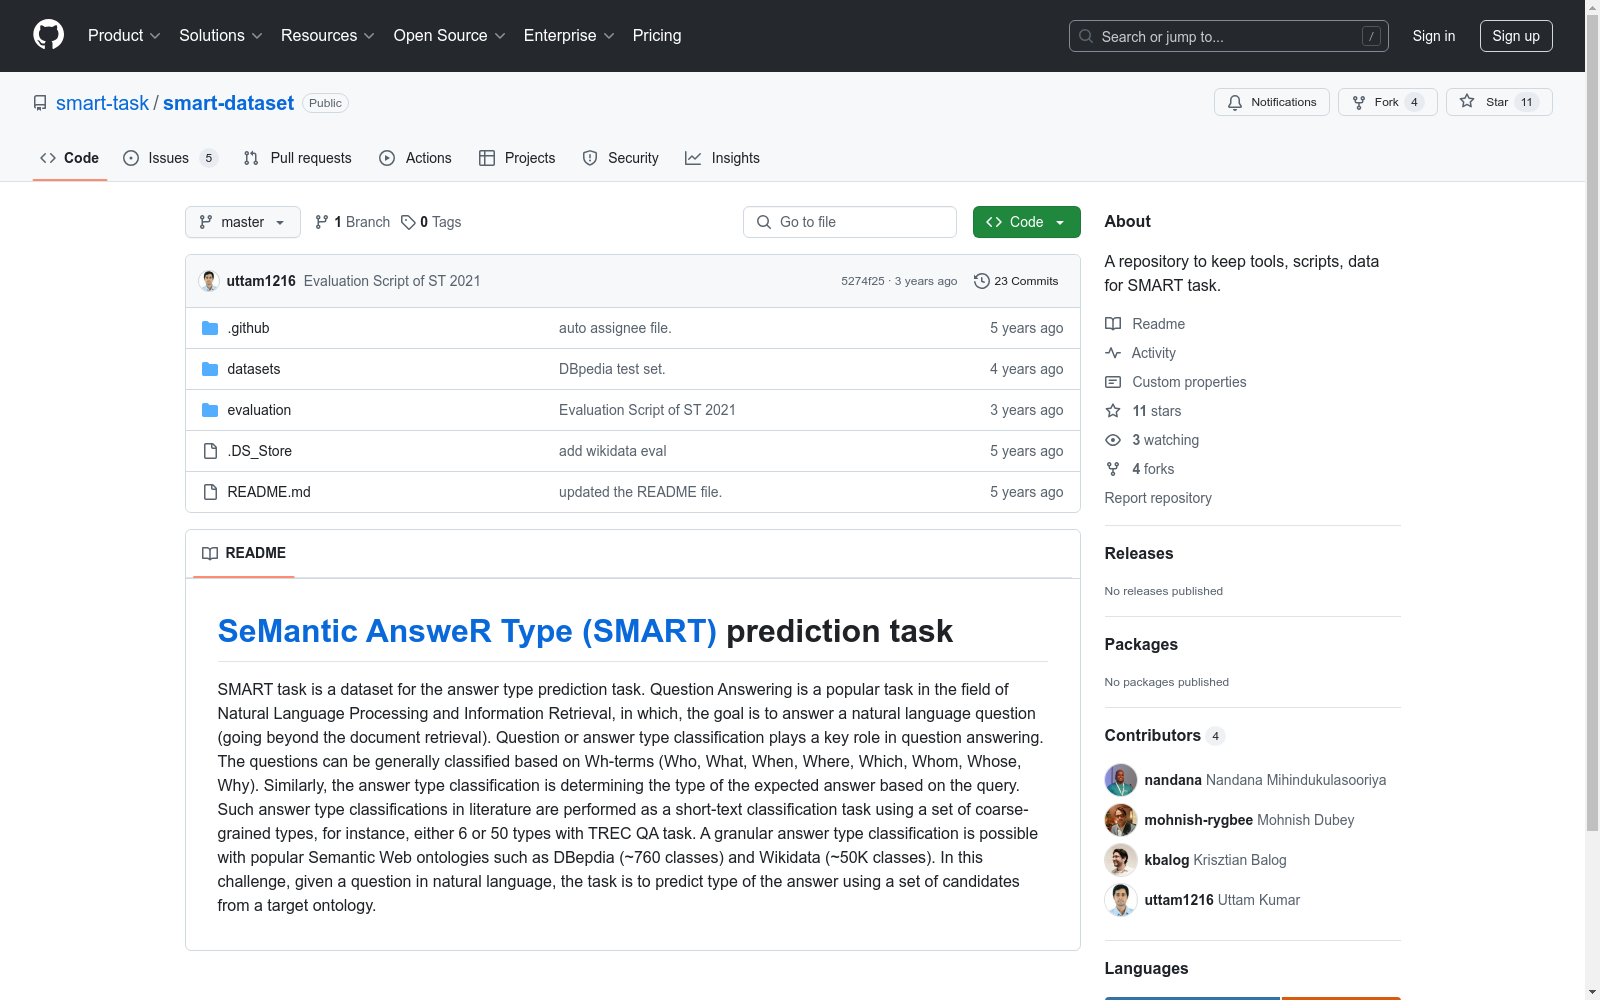The height and width of the screenshot is (1000, 1600).
Task: Click the evaluation folder icon
Action: pos(210,410)
